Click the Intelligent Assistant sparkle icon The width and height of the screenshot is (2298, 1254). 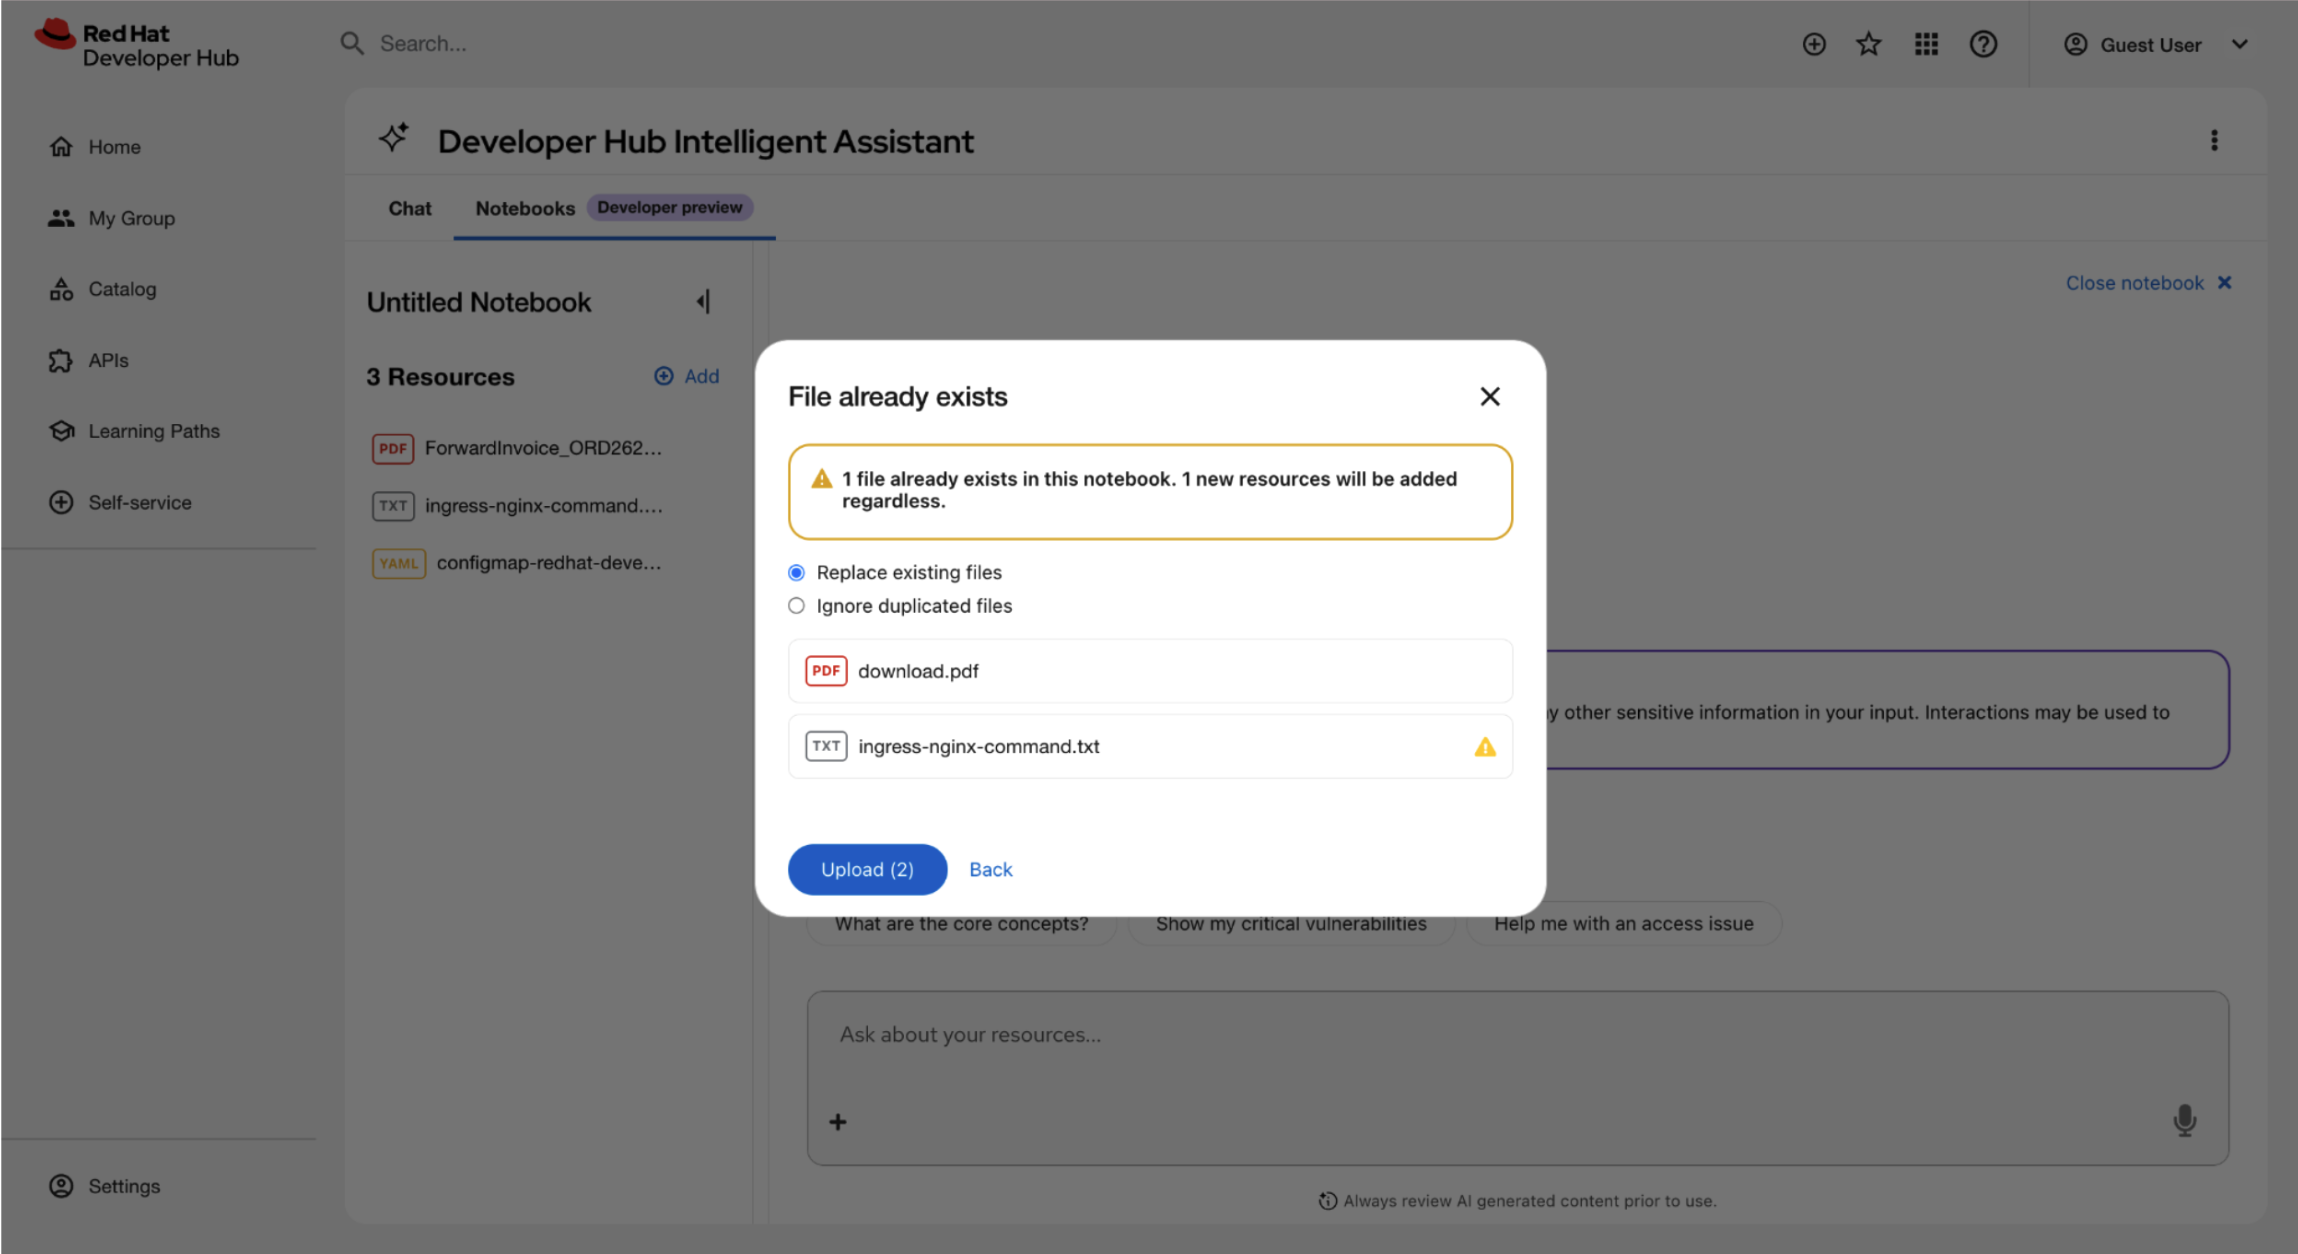tap(394, 138)
